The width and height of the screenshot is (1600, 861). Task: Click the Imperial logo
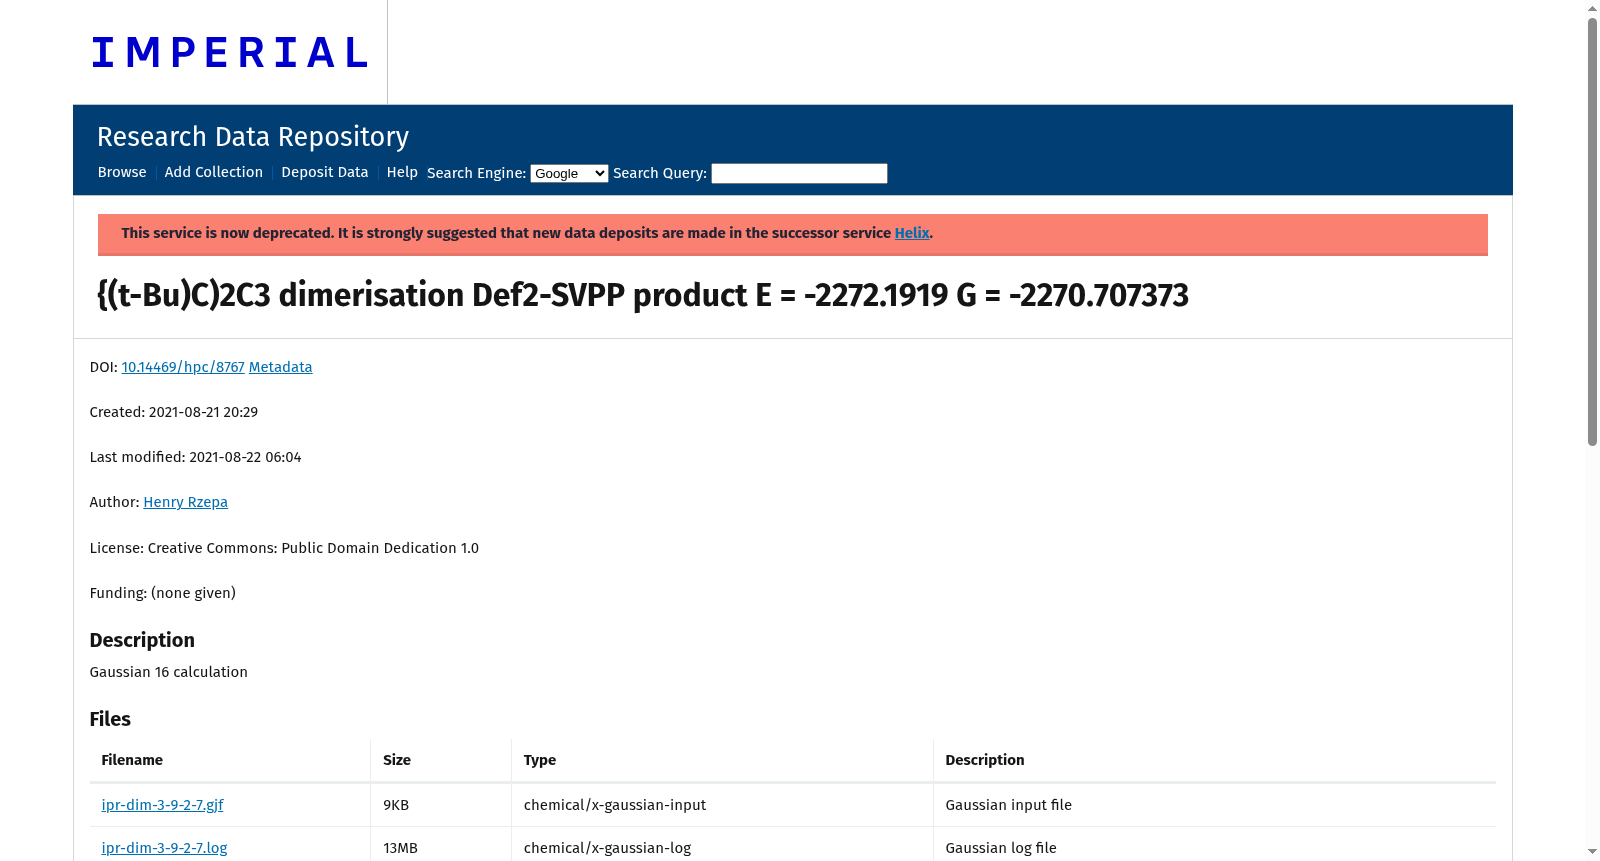(230, 53)
